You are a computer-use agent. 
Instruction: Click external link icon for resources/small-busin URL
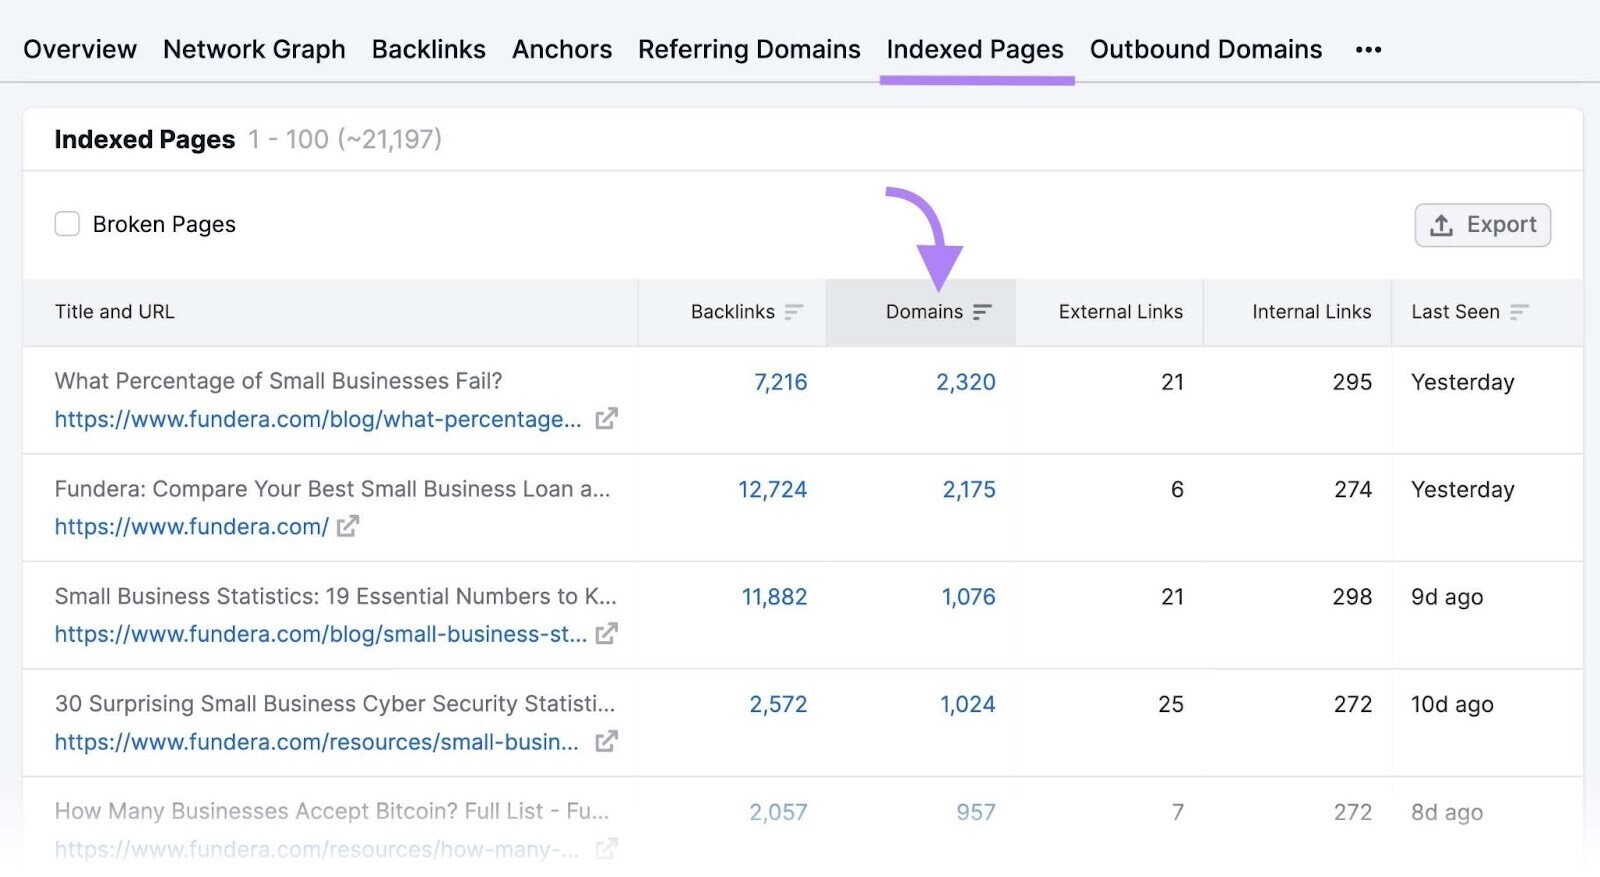[606, 742]
